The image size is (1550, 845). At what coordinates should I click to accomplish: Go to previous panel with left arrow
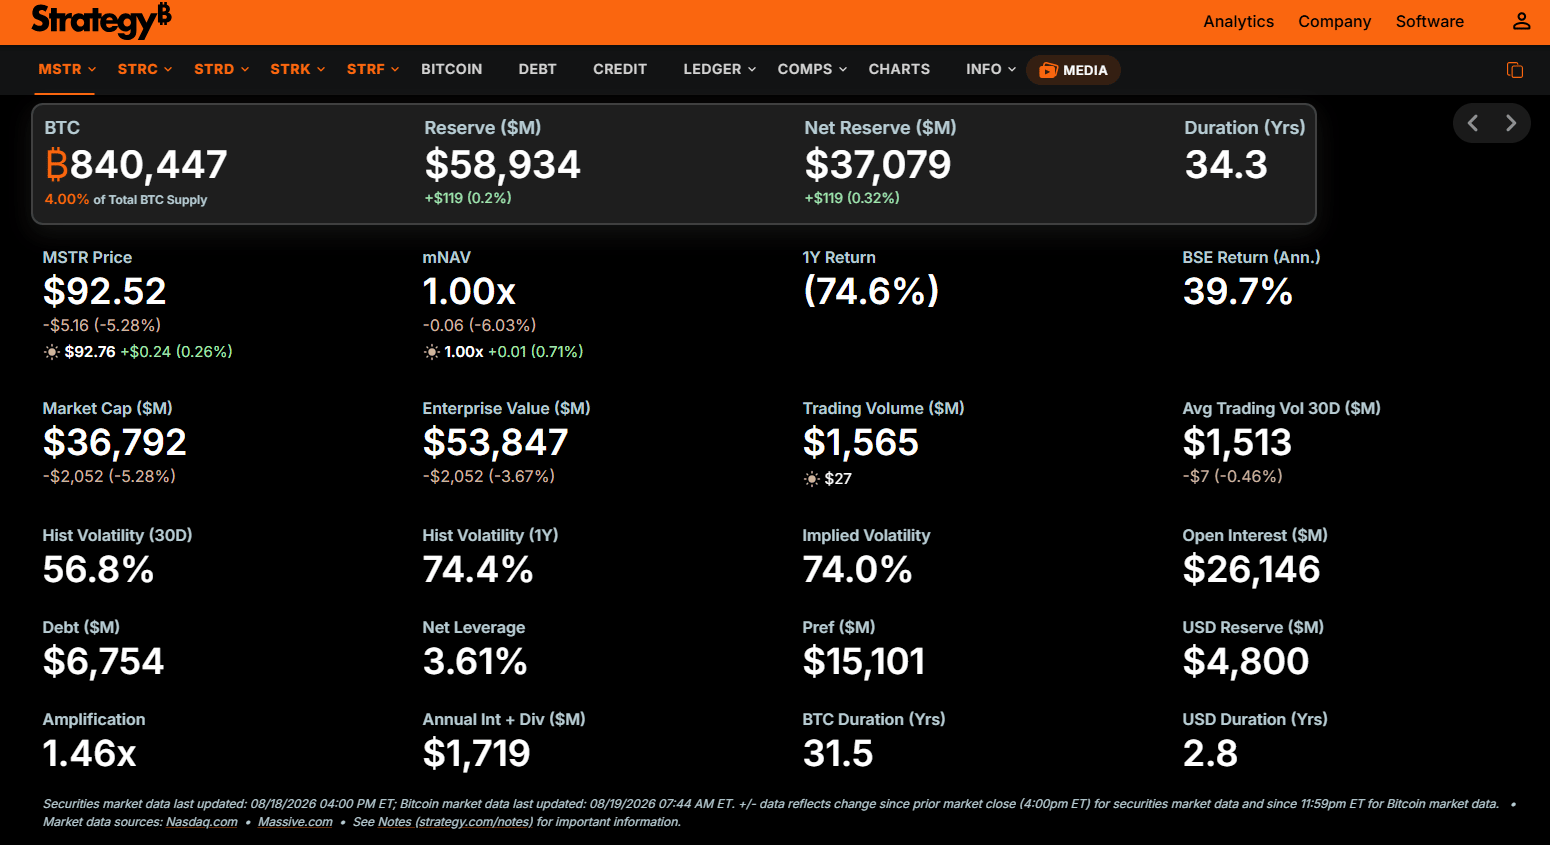coord(1473,123)
